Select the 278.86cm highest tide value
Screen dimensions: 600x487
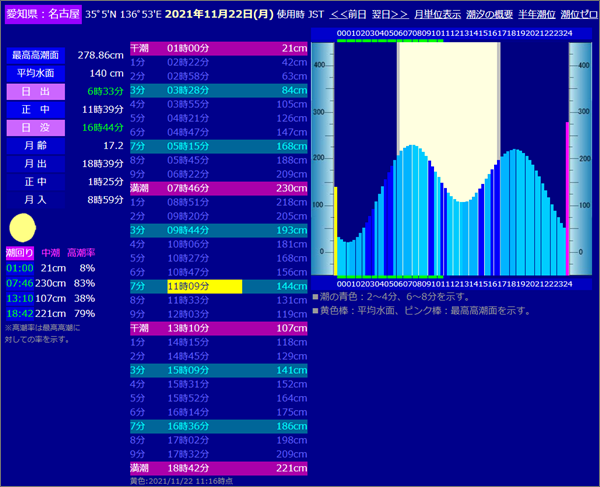[101, 55]
